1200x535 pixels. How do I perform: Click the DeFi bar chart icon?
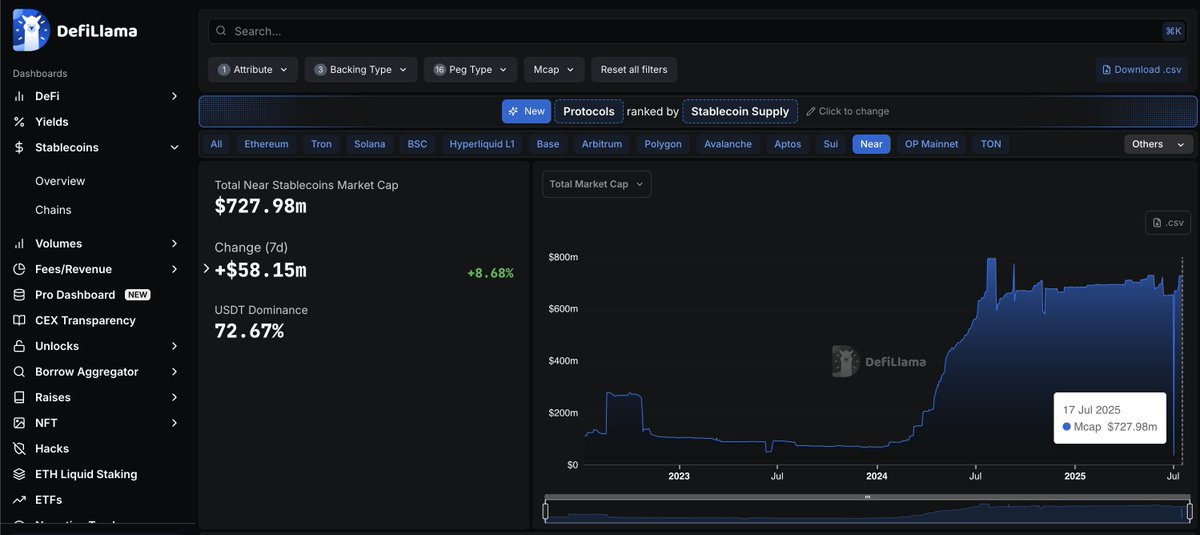pos(19,96)
